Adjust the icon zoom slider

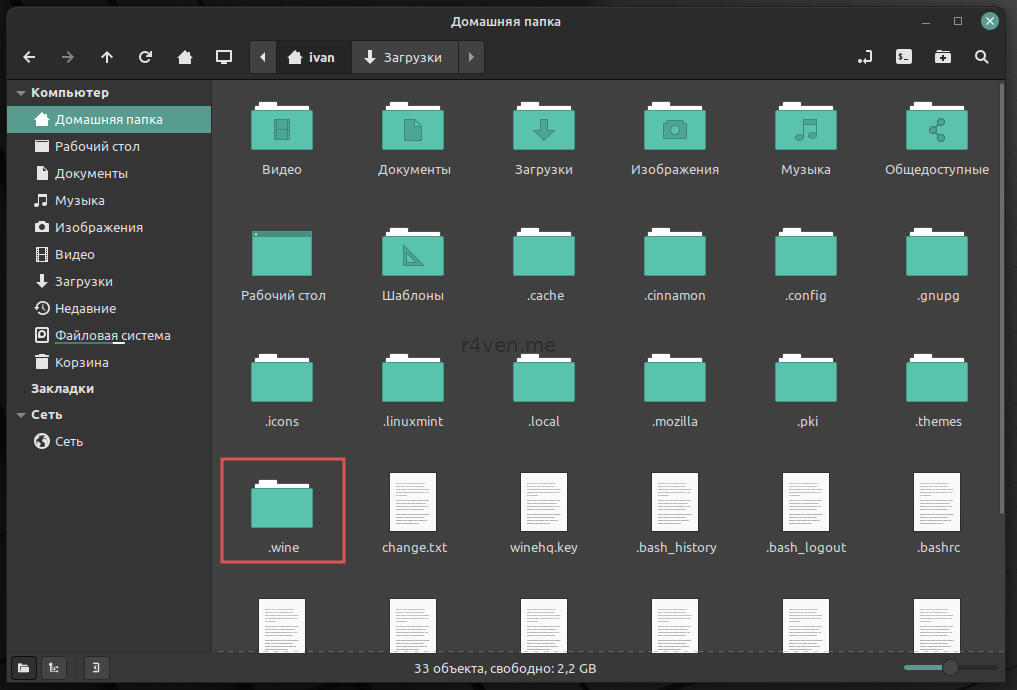pyautogui.click(x=950, y=668)
